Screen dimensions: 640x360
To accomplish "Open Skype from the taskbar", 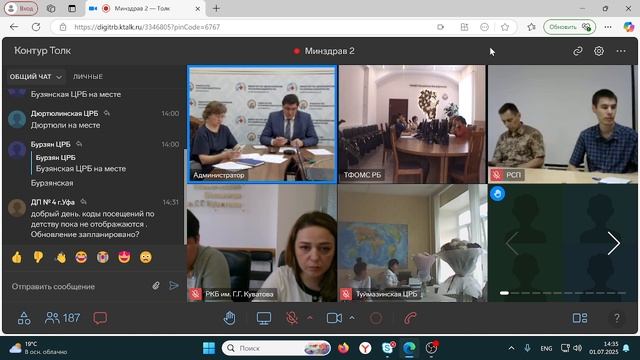I will [387, 348].
